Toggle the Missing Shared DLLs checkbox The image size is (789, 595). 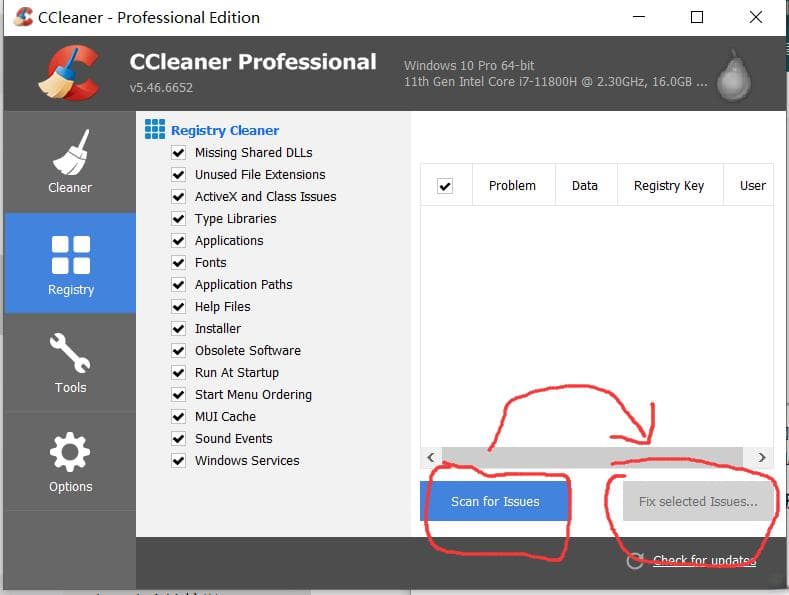click(x=178, y=153)
